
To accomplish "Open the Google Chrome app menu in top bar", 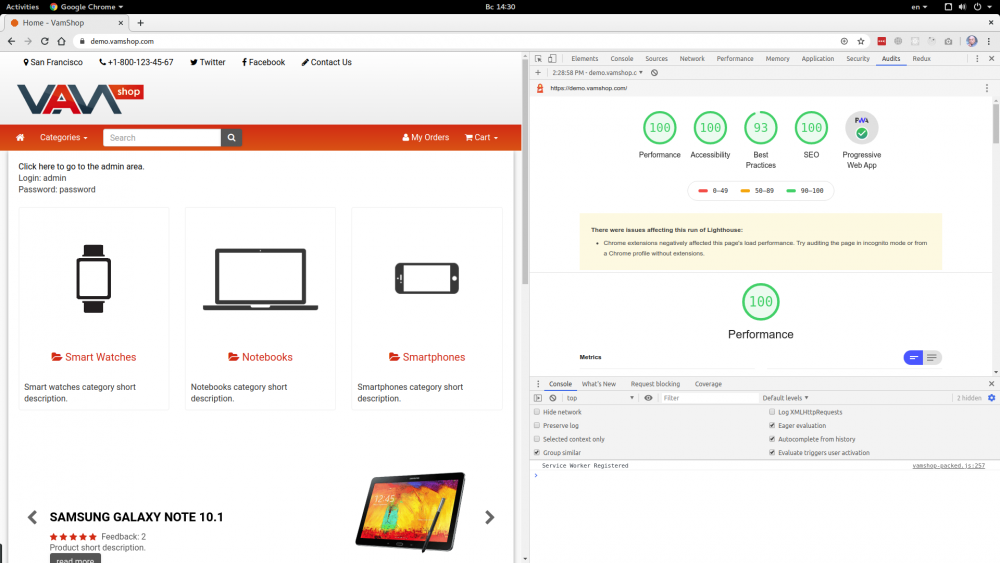I will [x=87, y=6].
